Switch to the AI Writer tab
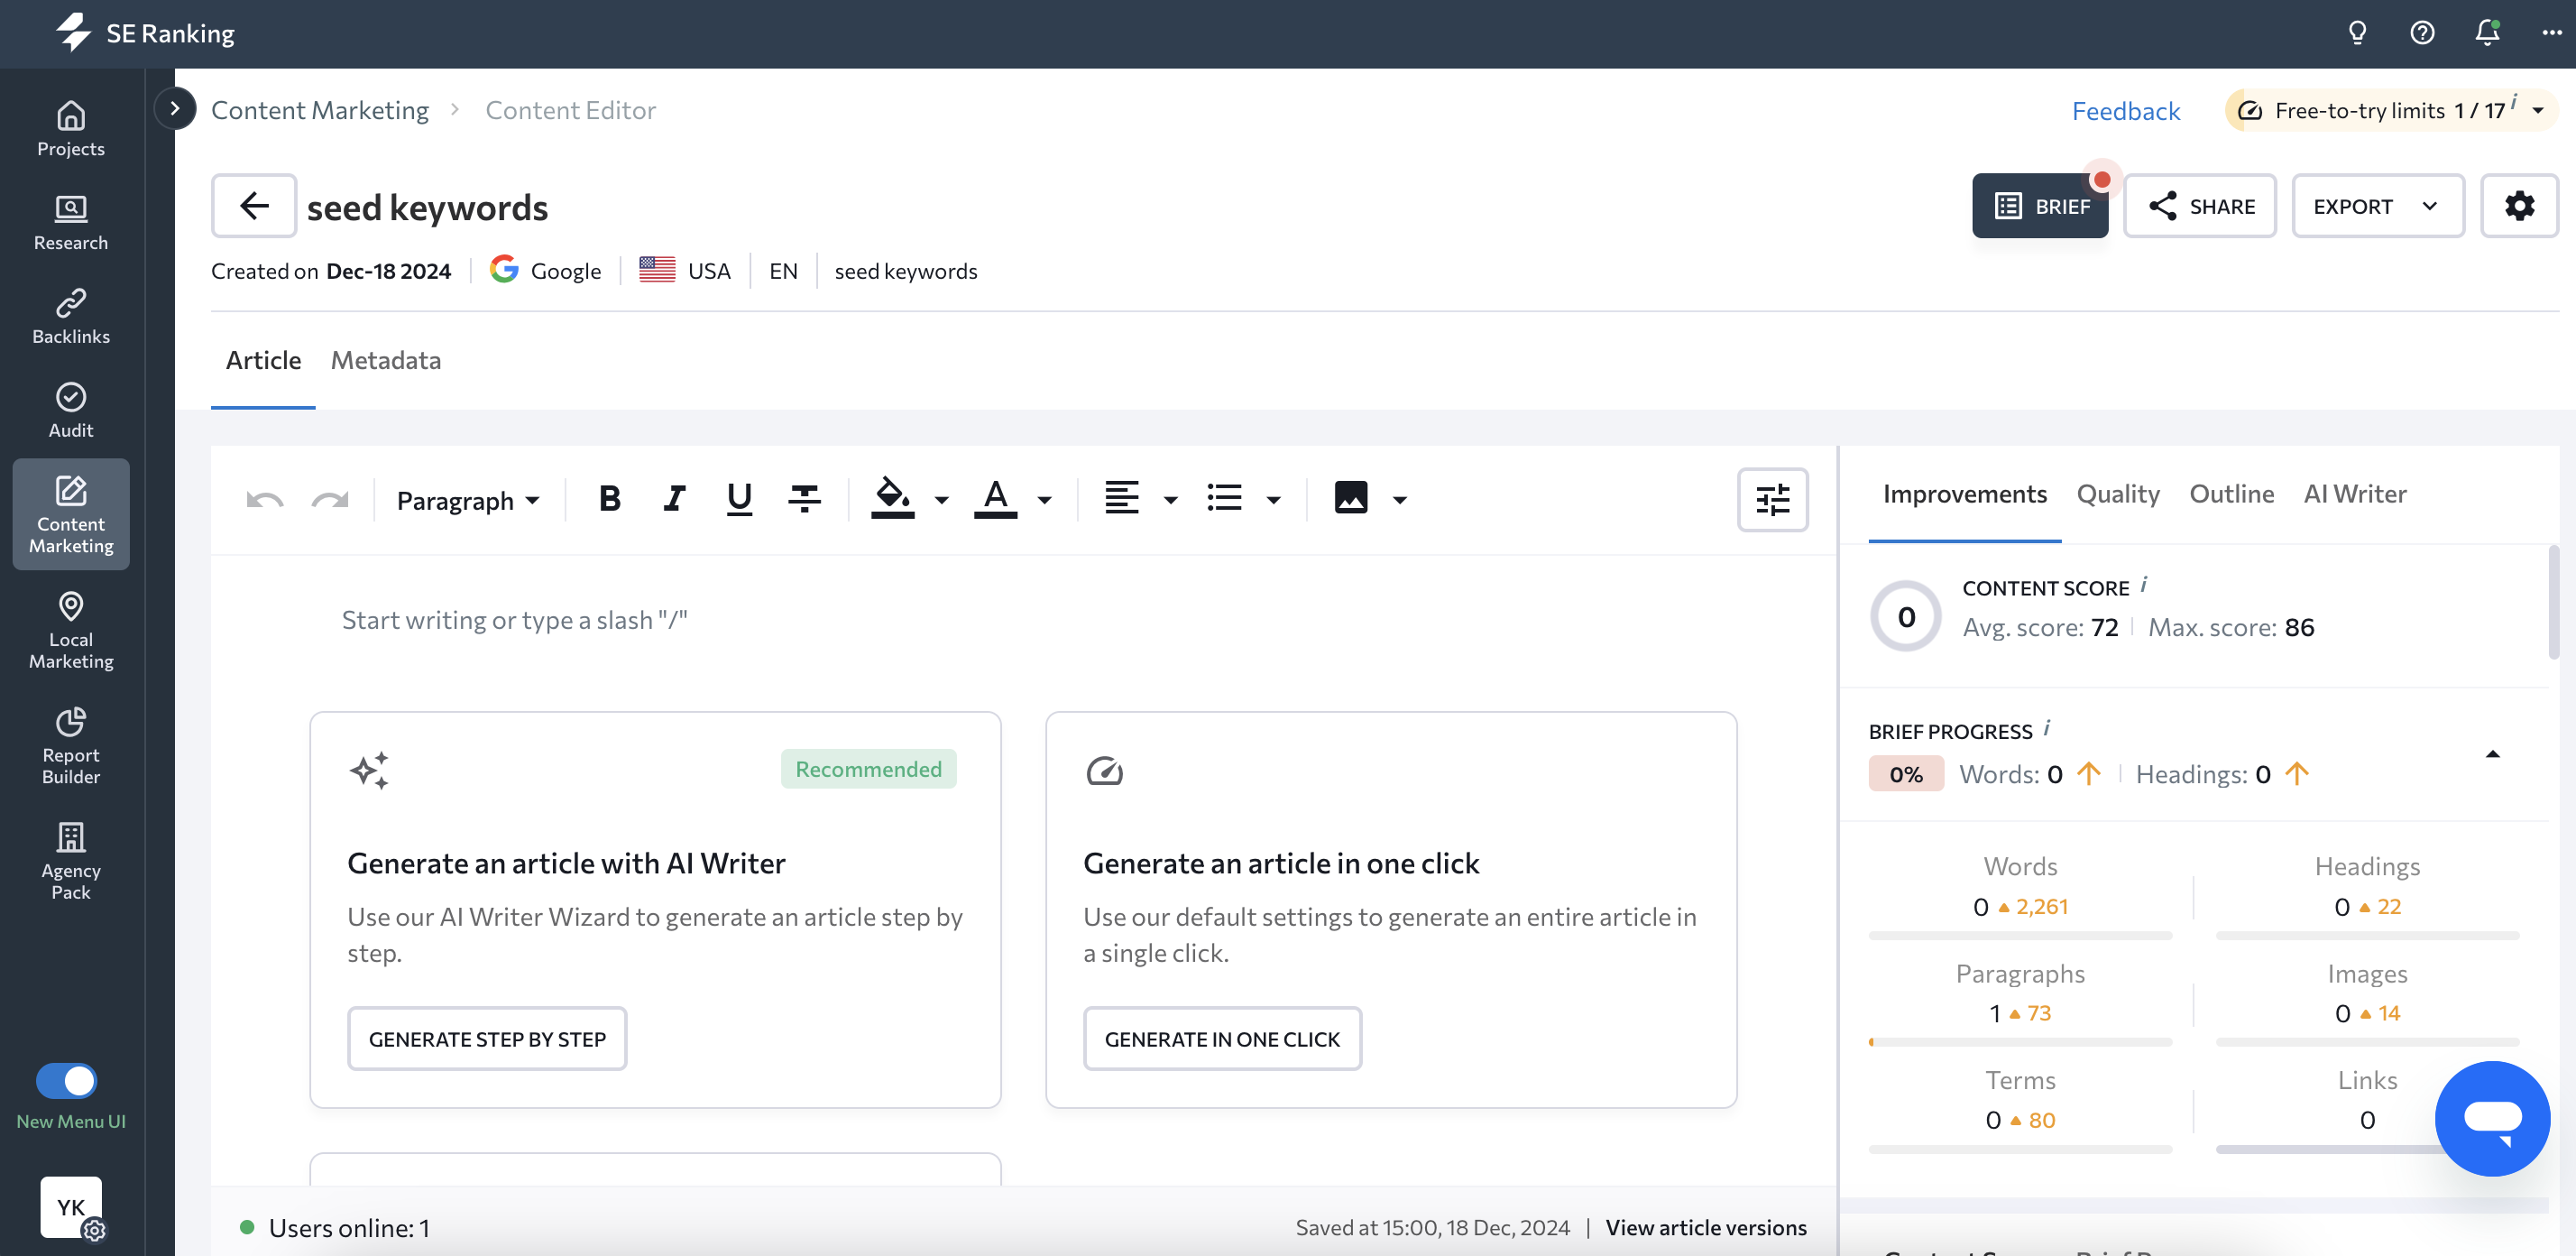The width and height of the screenshot is (2576, 1256). (2354, 494)
